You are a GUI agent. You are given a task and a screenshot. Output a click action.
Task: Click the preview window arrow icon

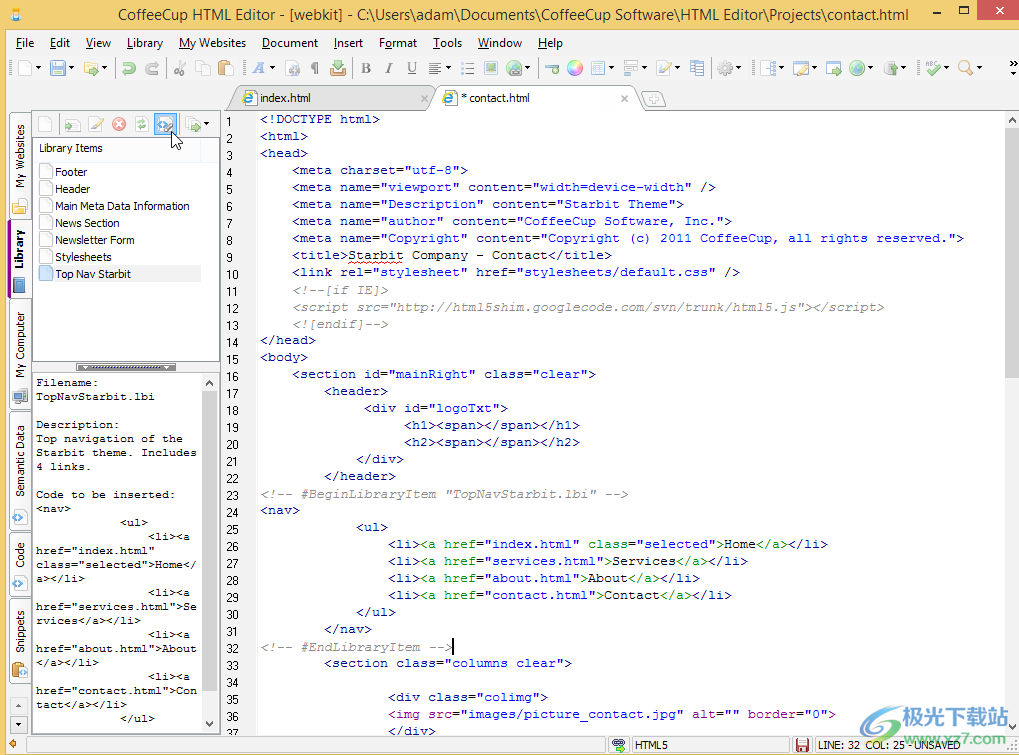pos(834,68)
